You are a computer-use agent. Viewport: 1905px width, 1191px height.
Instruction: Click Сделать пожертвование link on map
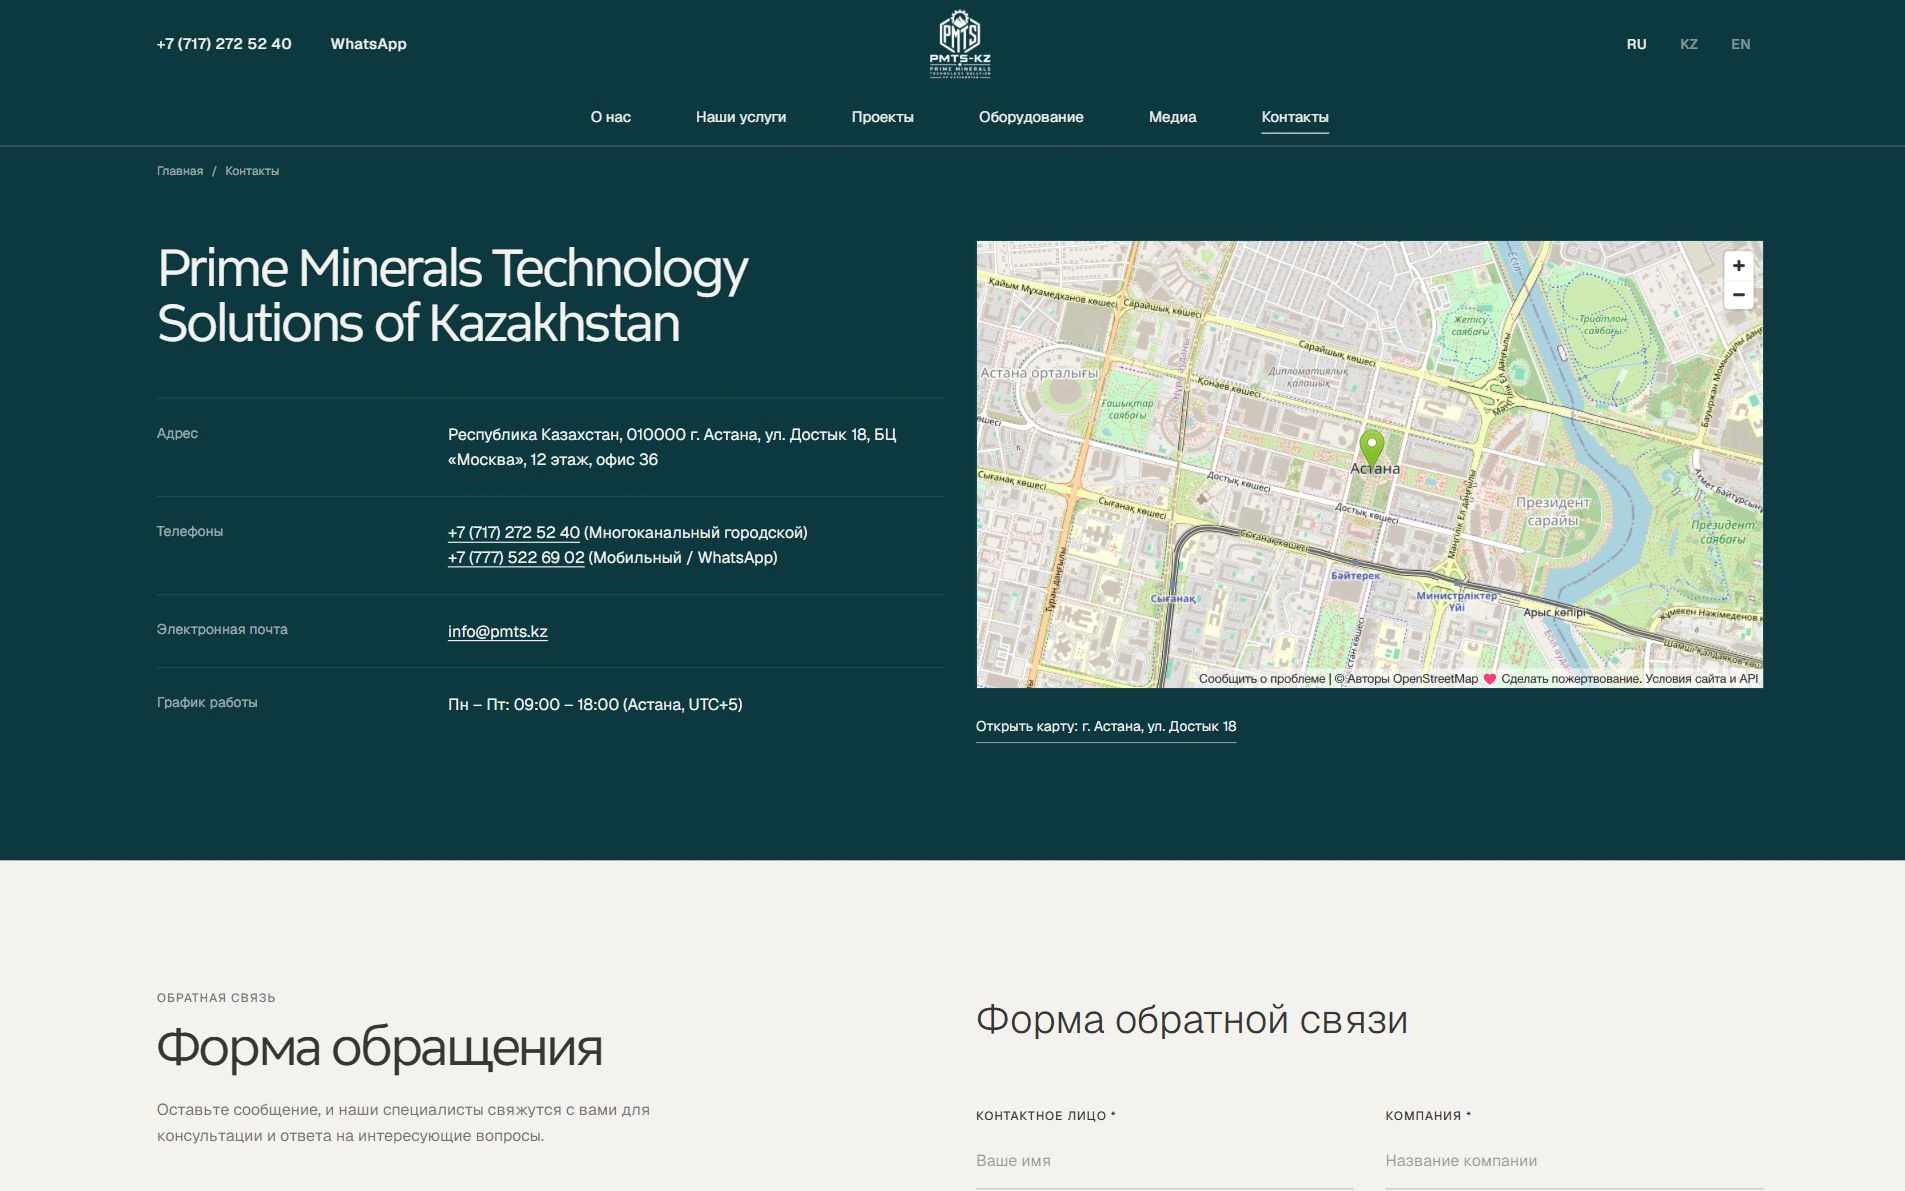click(1570, 679)
